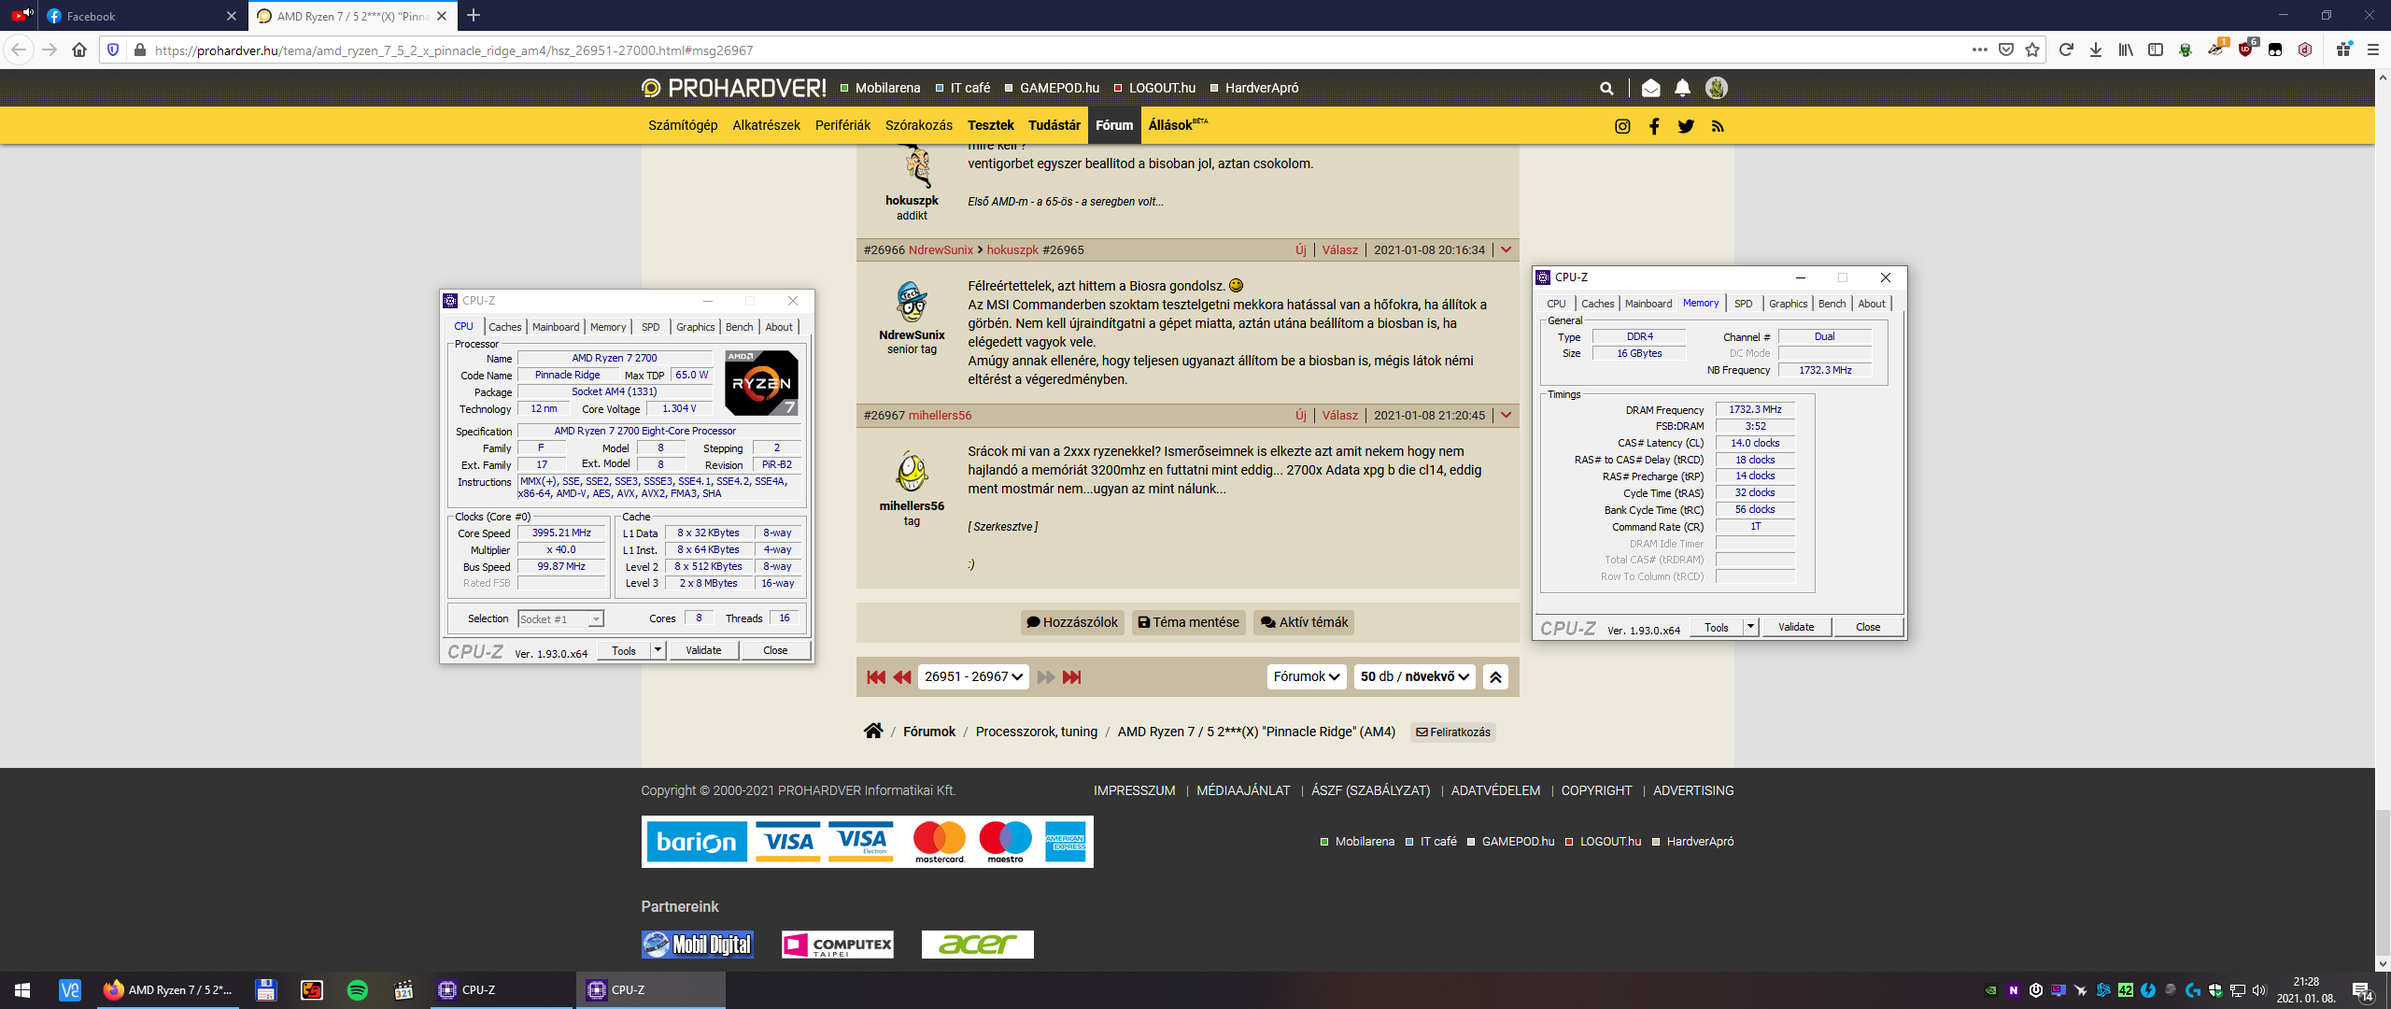Viewport: 2391px width, 1009px height.
Task: Open the Socket #1 selection dropdown in CPU-Z
Action: coord(561,619)
